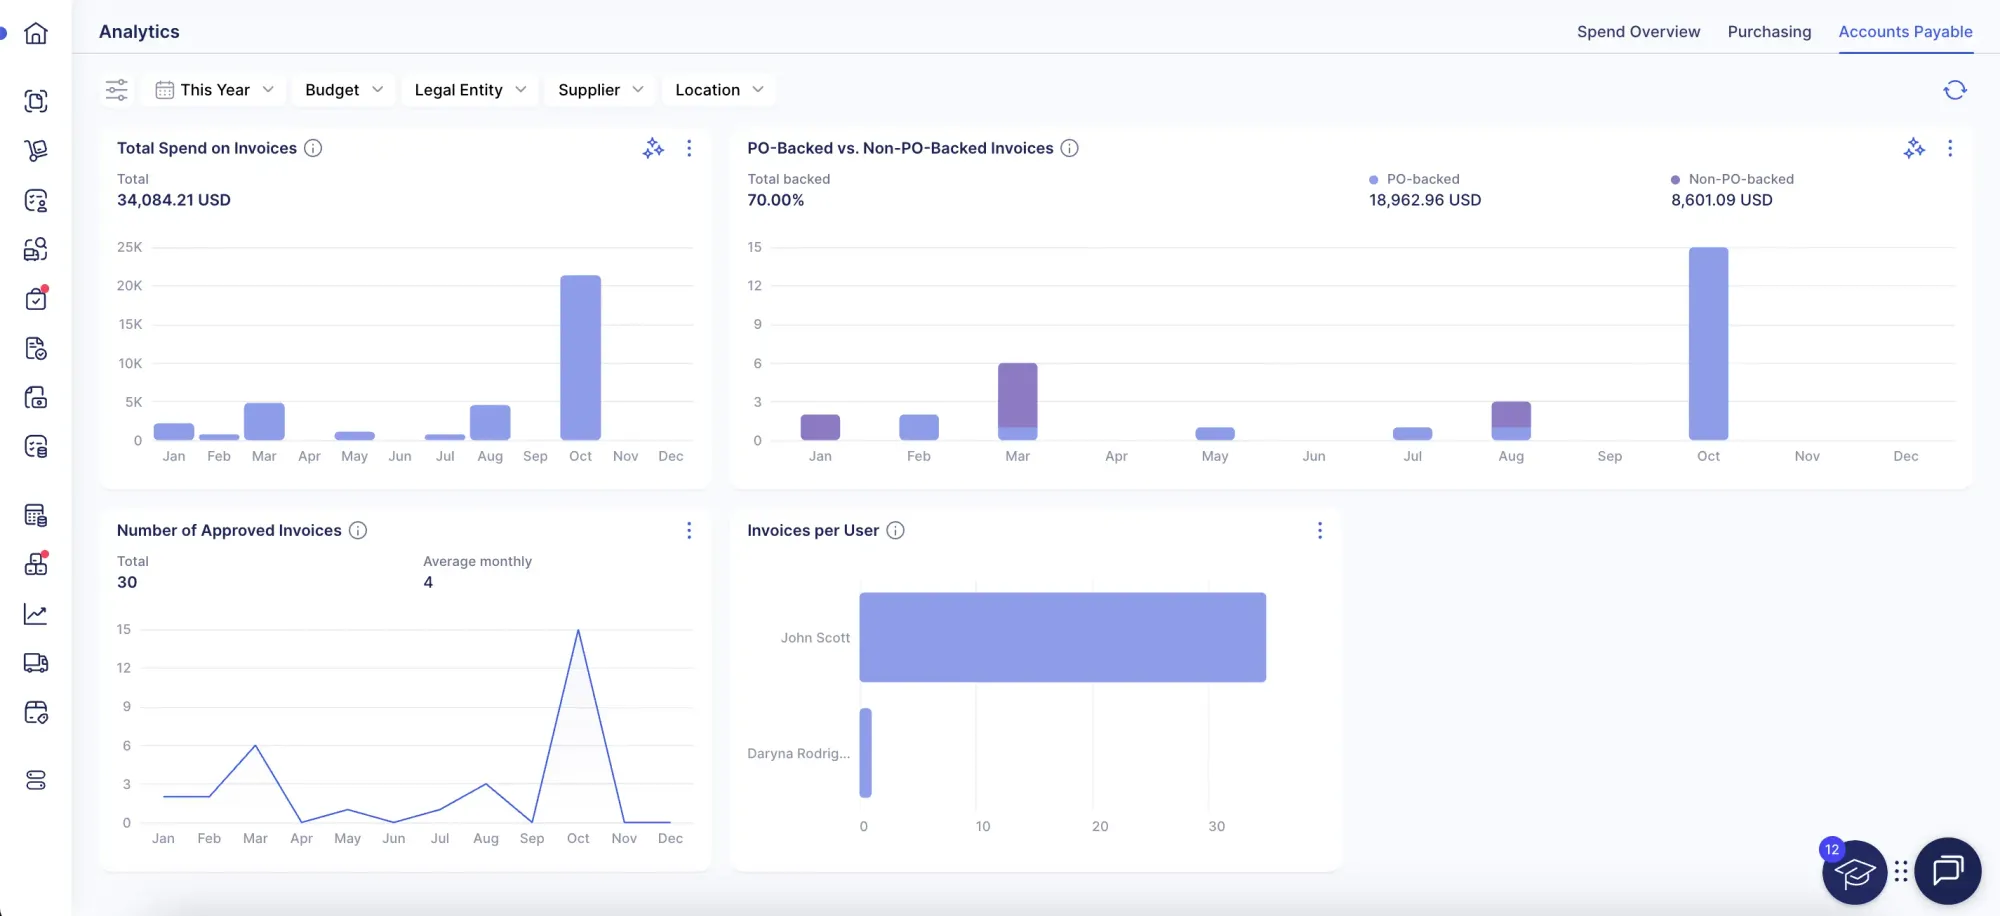Expand the This Year date dropdown

coord(214,90)
